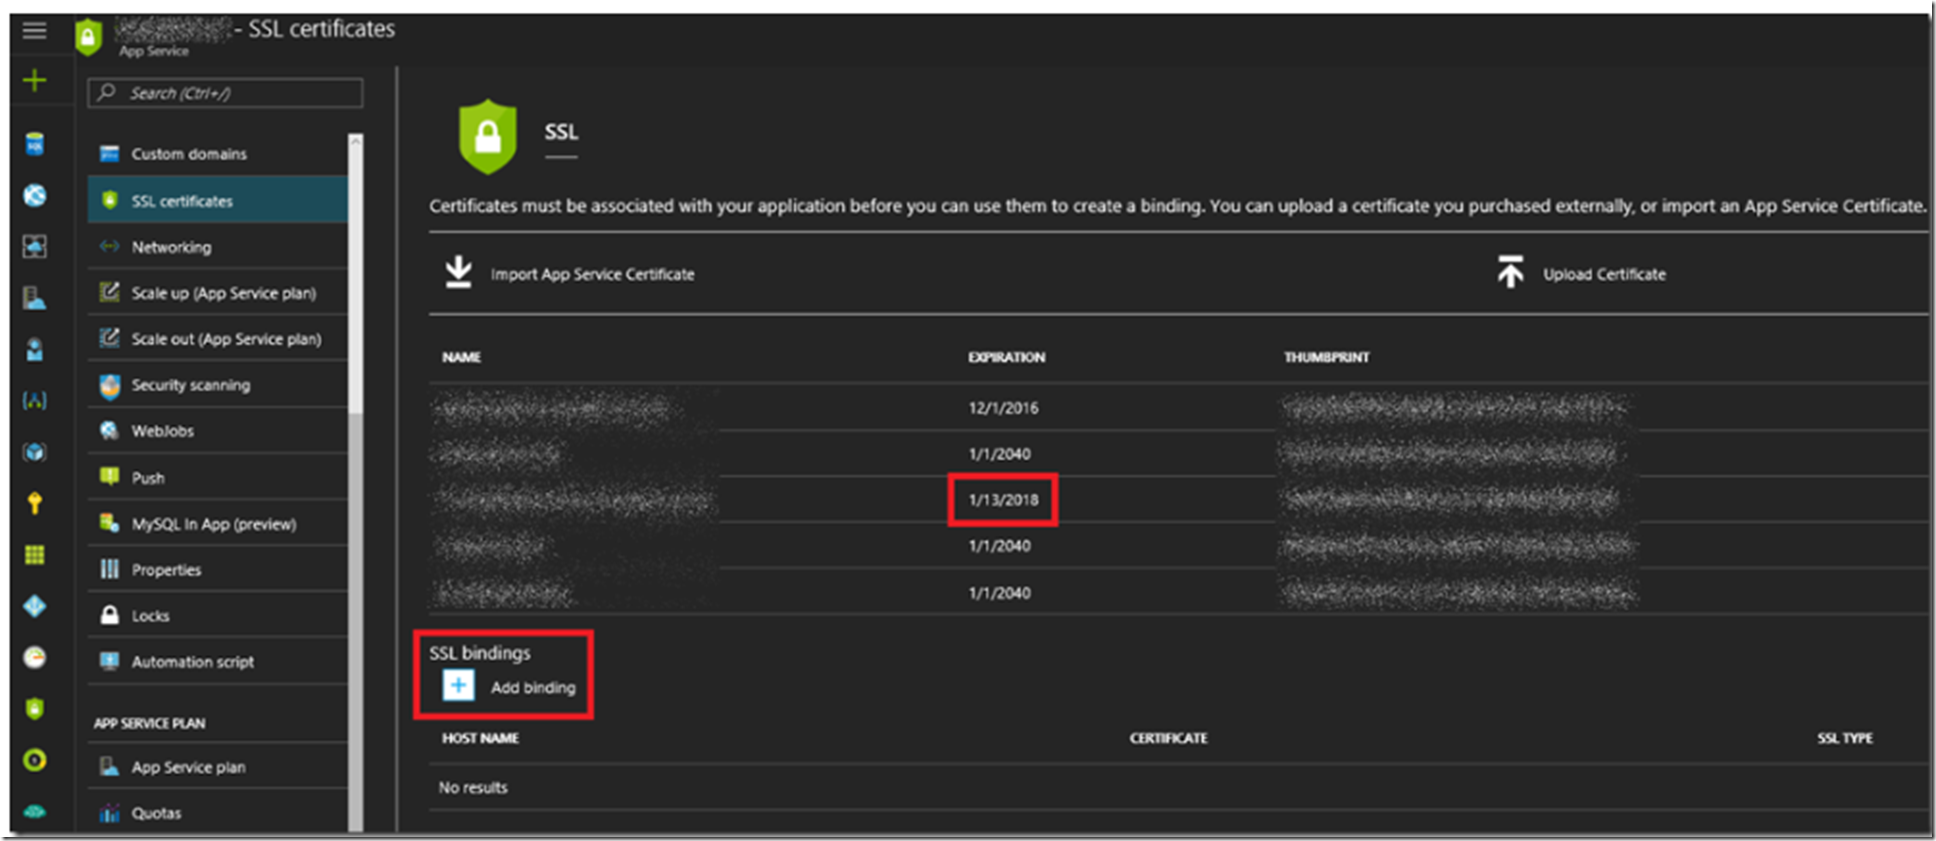Select SSL certificates in the menu
Viewport: 1936px width, 841px height.
[218, 200]
